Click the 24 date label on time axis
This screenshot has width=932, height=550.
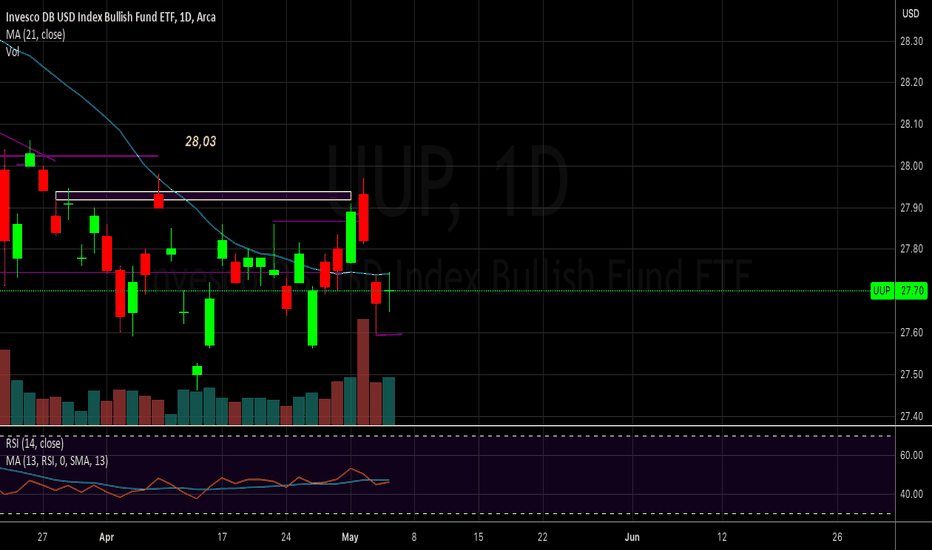tap(286, 537)
